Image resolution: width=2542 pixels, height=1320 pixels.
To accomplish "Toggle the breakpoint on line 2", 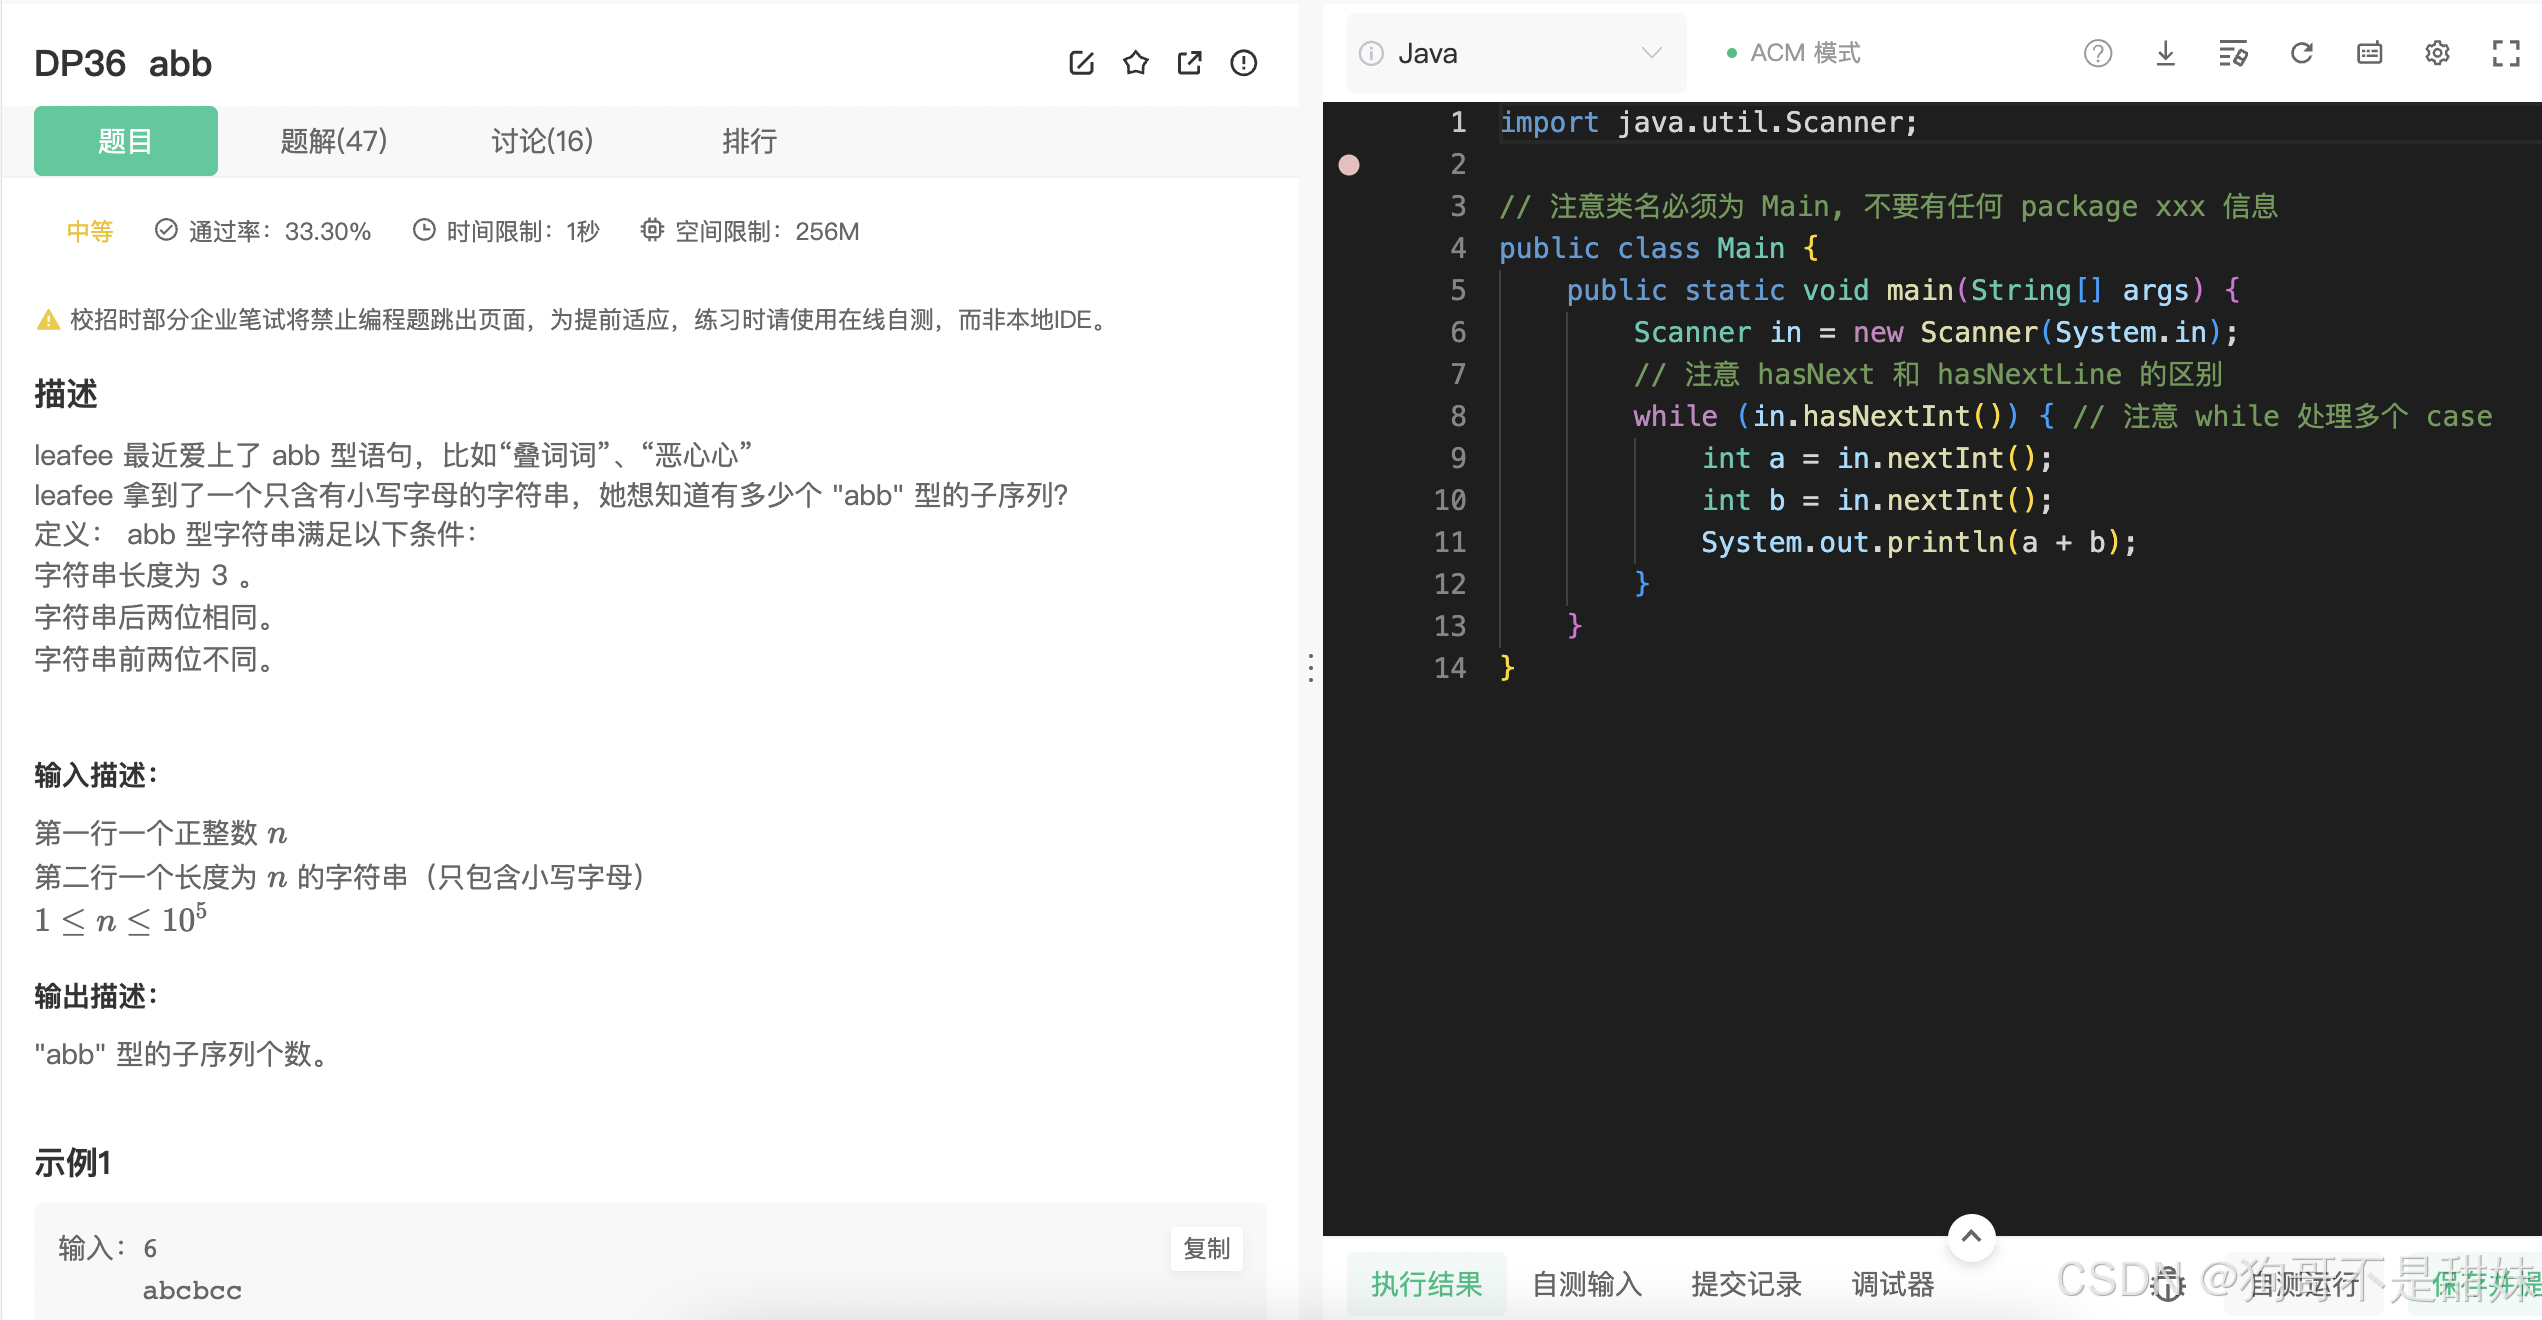I will click(x=1349, y=165).
